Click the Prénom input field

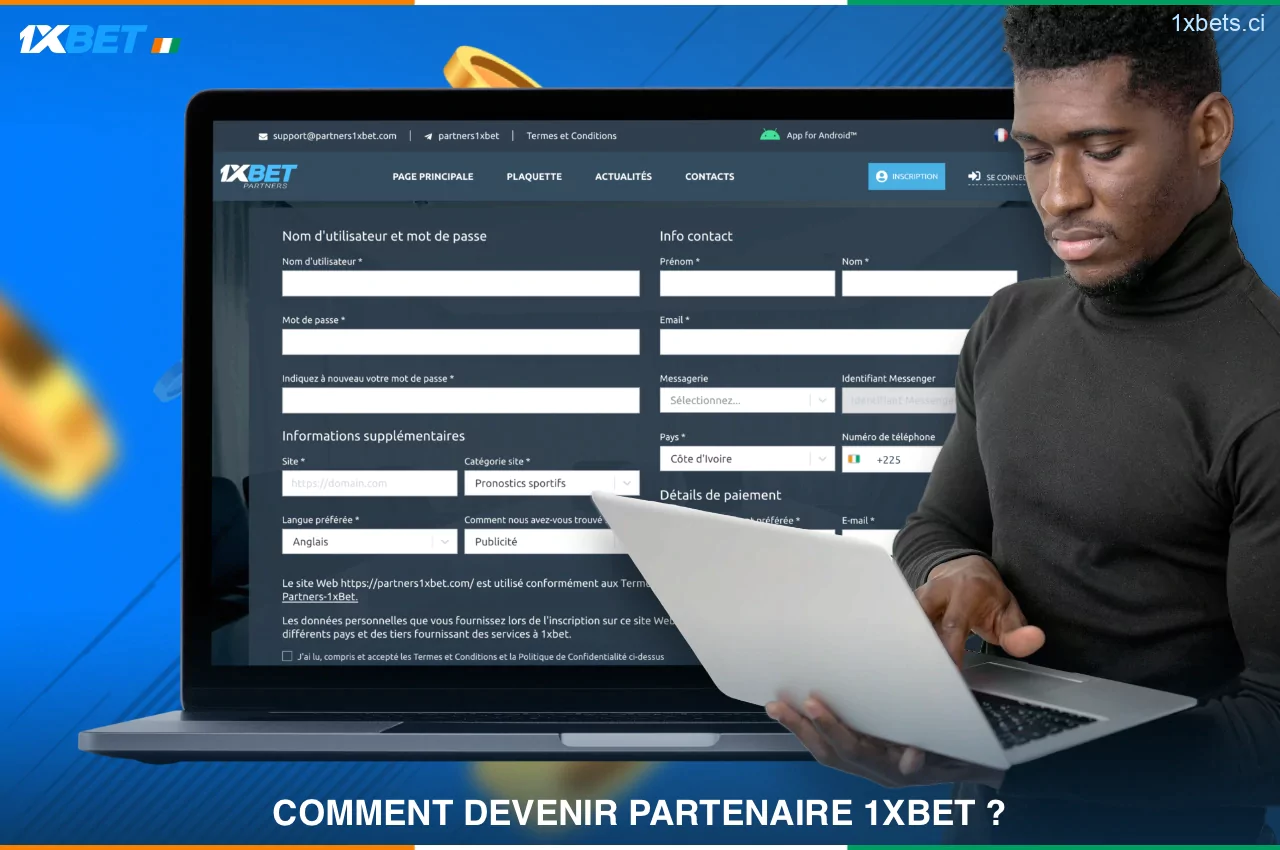747,283
